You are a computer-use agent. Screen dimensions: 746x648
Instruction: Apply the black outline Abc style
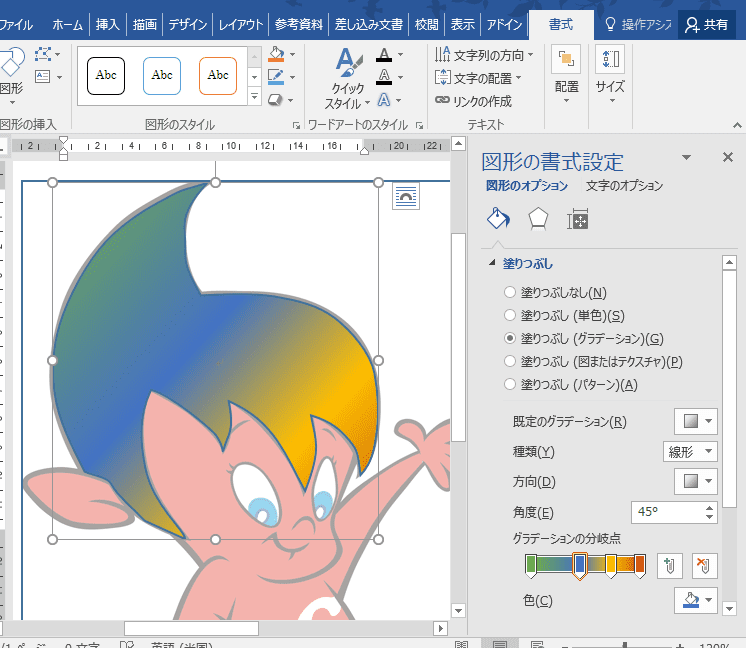[x=106, y=76]
